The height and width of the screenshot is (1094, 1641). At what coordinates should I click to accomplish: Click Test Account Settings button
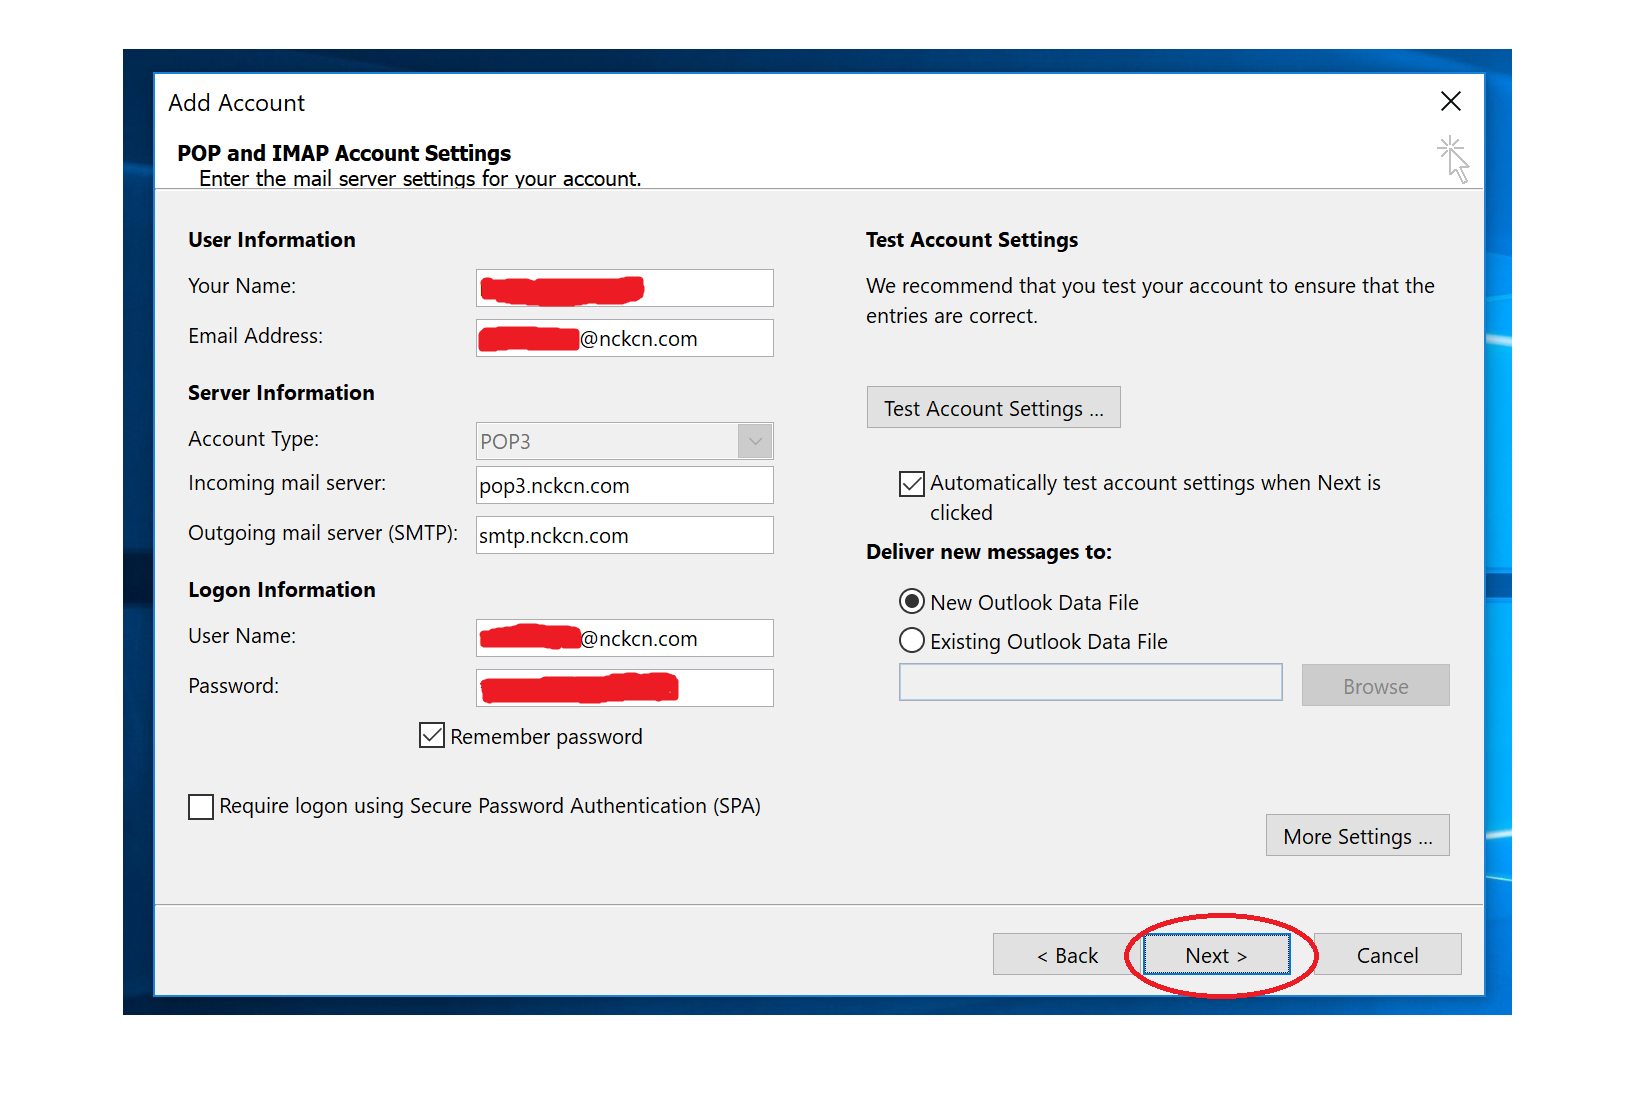(992, 408)
